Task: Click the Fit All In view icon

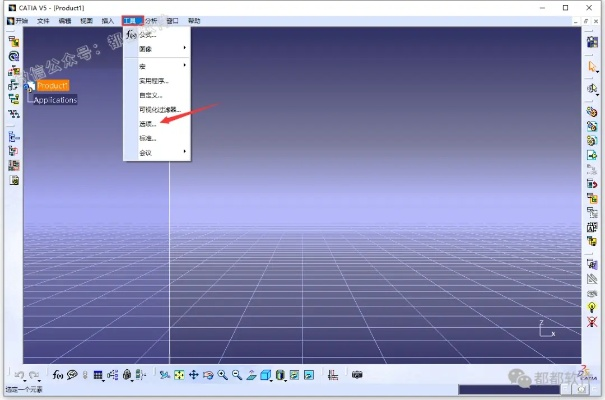Action: pyautogui.click(x=179, y=375)
